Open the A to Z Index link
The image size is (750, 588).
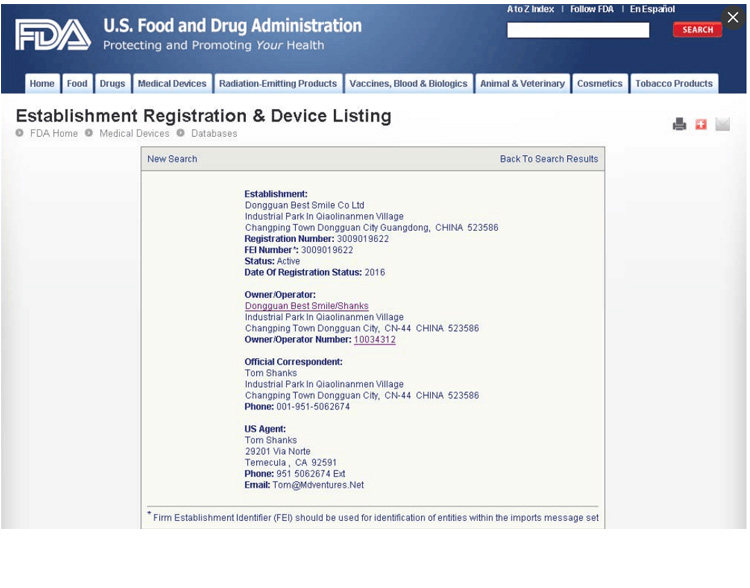(530, 9)
